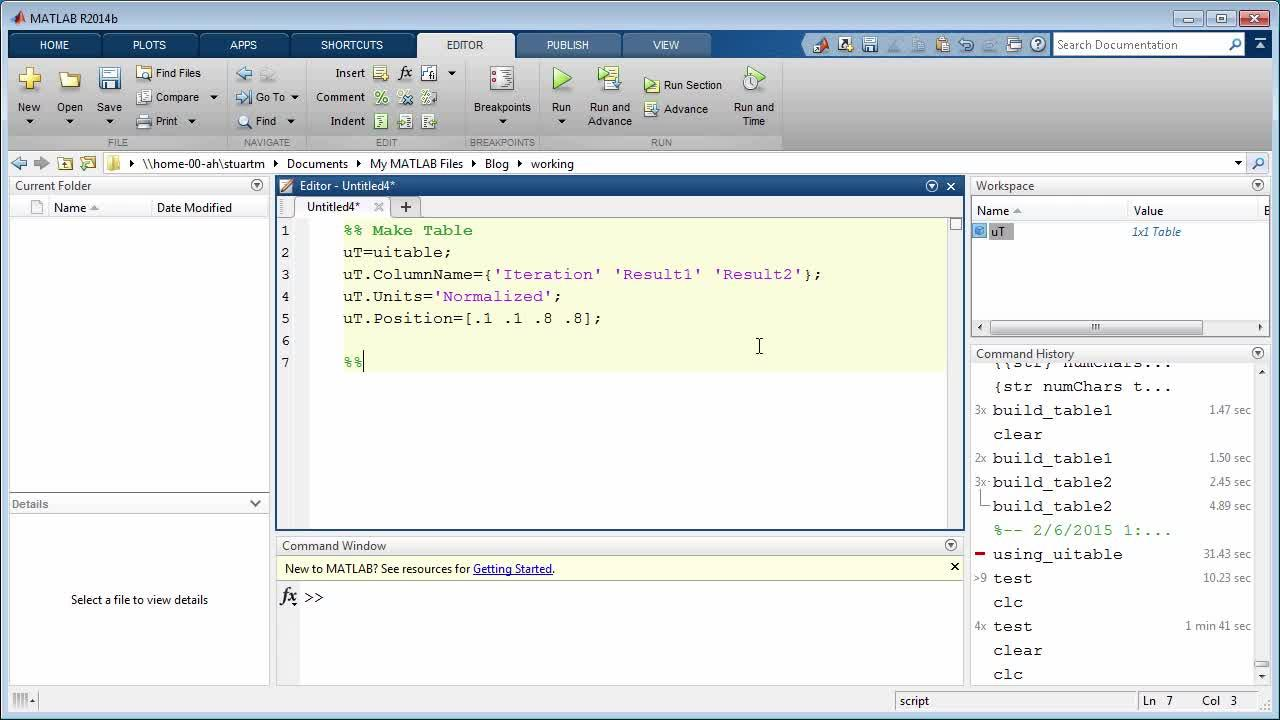Open the dropdown under Run
The width and height of the screenshot is (1280, 720).
coord(561,122)
